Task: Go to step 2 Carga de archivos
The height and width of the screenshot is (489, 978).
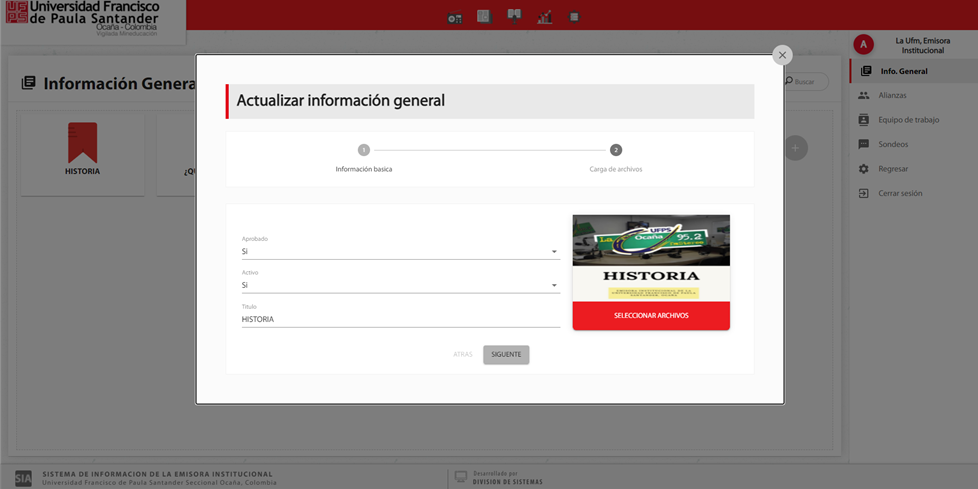Action: point(615,150)
